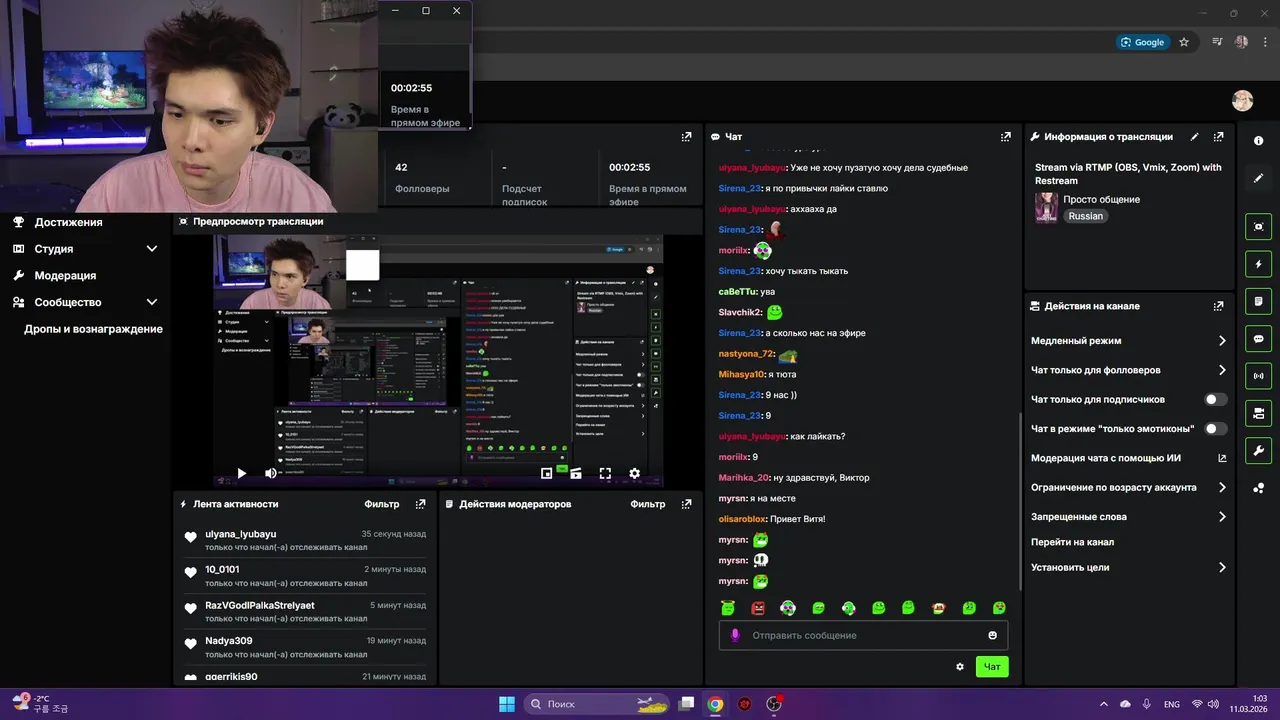Screen dimensions: 1280x720
Task: Click the chat panel vertical scrollbar
Action: pos(1020,500)
